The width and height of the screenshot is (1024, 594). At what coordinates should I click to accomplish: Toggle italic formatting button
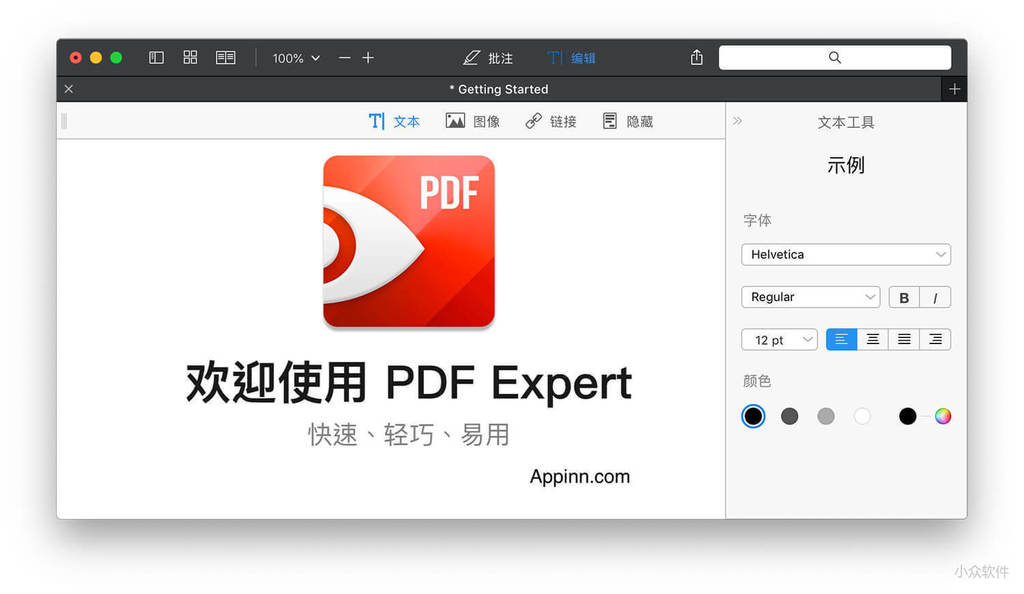tap(935, 298)
